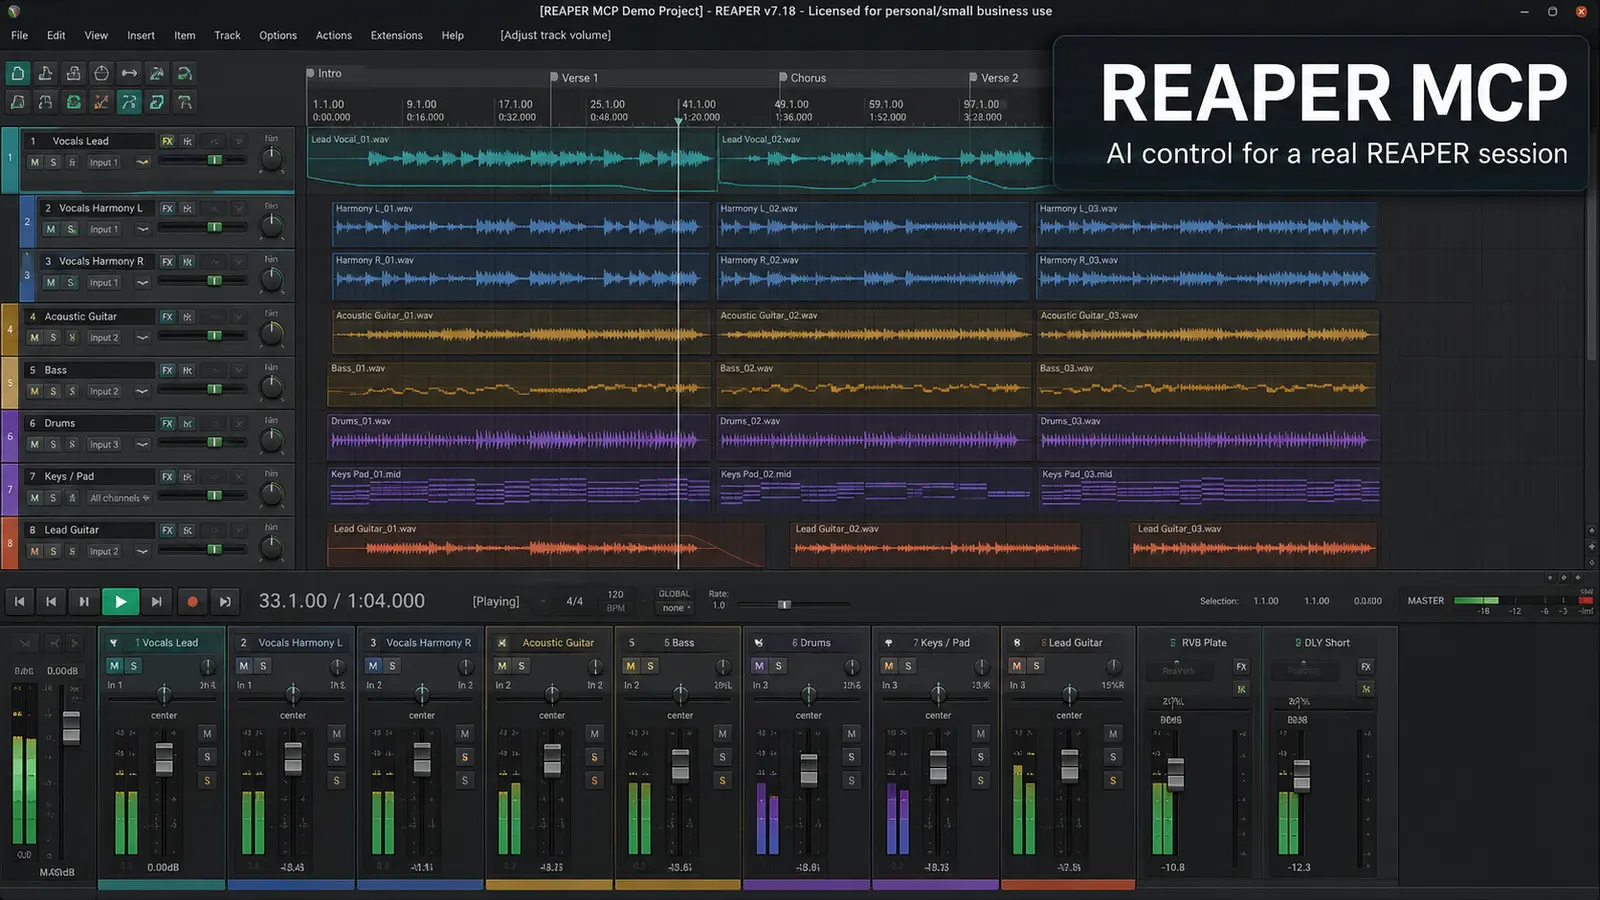Adjust volume slider on Vocals Lead track panel
The width and height of the screenshot is (1600, 900).
click(x=214, y=160)
